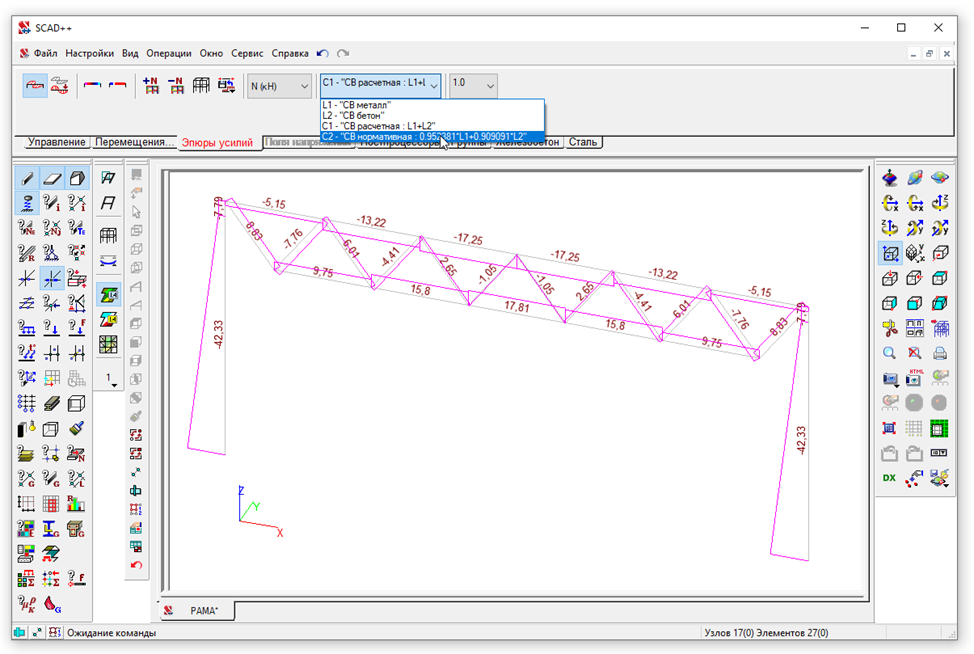Screen dimensions: 974x654
Task: Click the colored histogram chart icon
Action: coord(76,504)
